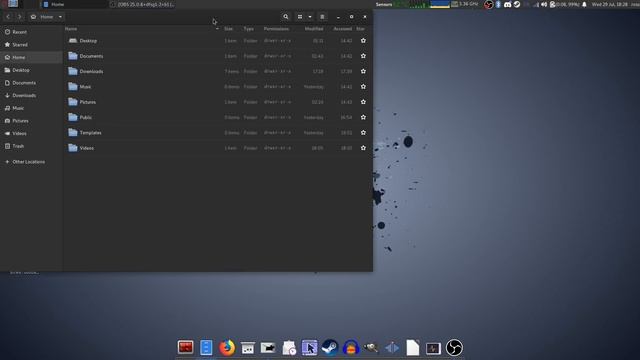Open Documents in the sidebar
The image size is (640, 360).
[x=31, y=82]
